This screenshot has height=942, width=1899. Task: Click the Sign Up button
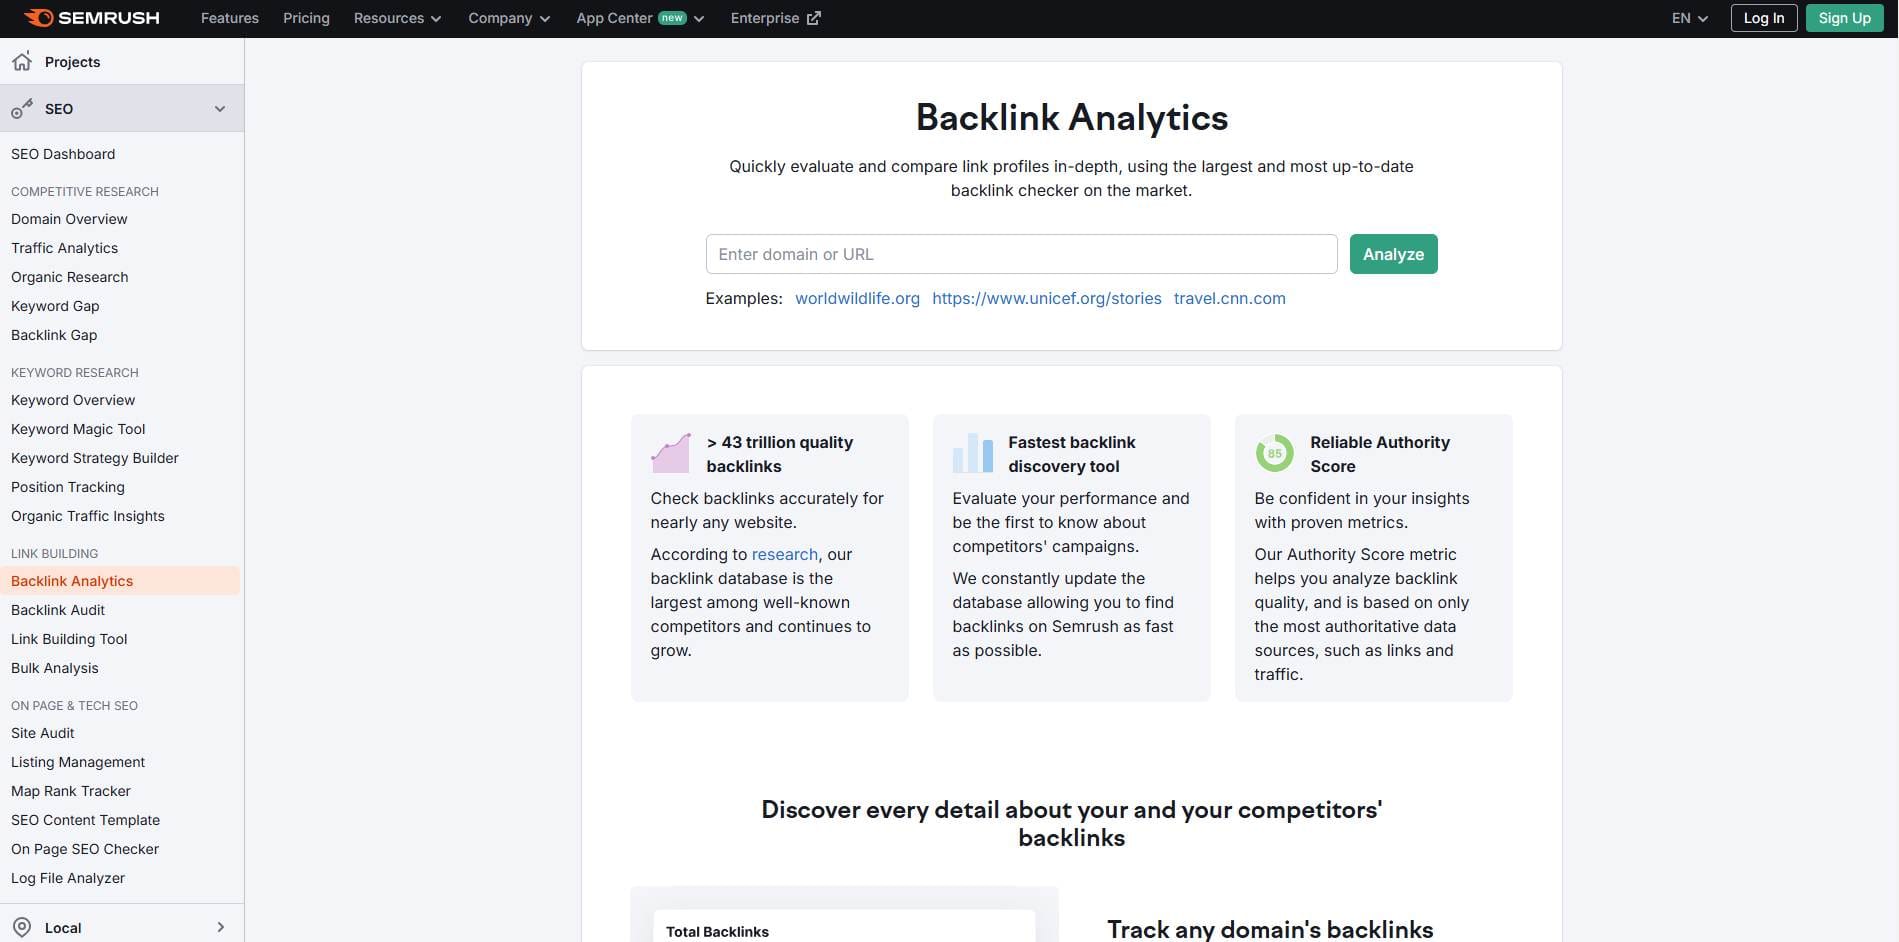[1845, 18]
